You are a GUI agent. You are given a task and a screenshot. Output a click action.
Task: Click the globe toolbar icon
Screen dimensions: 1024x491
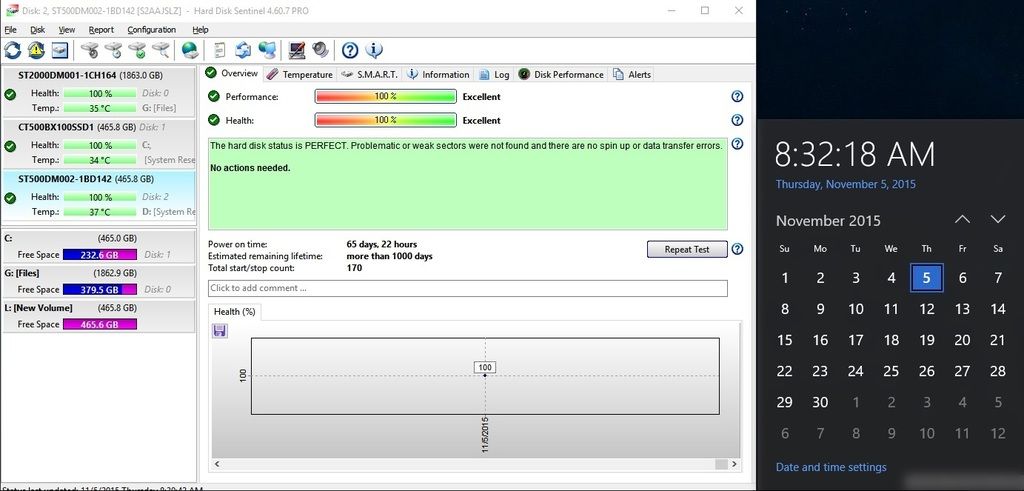point(189,50)
